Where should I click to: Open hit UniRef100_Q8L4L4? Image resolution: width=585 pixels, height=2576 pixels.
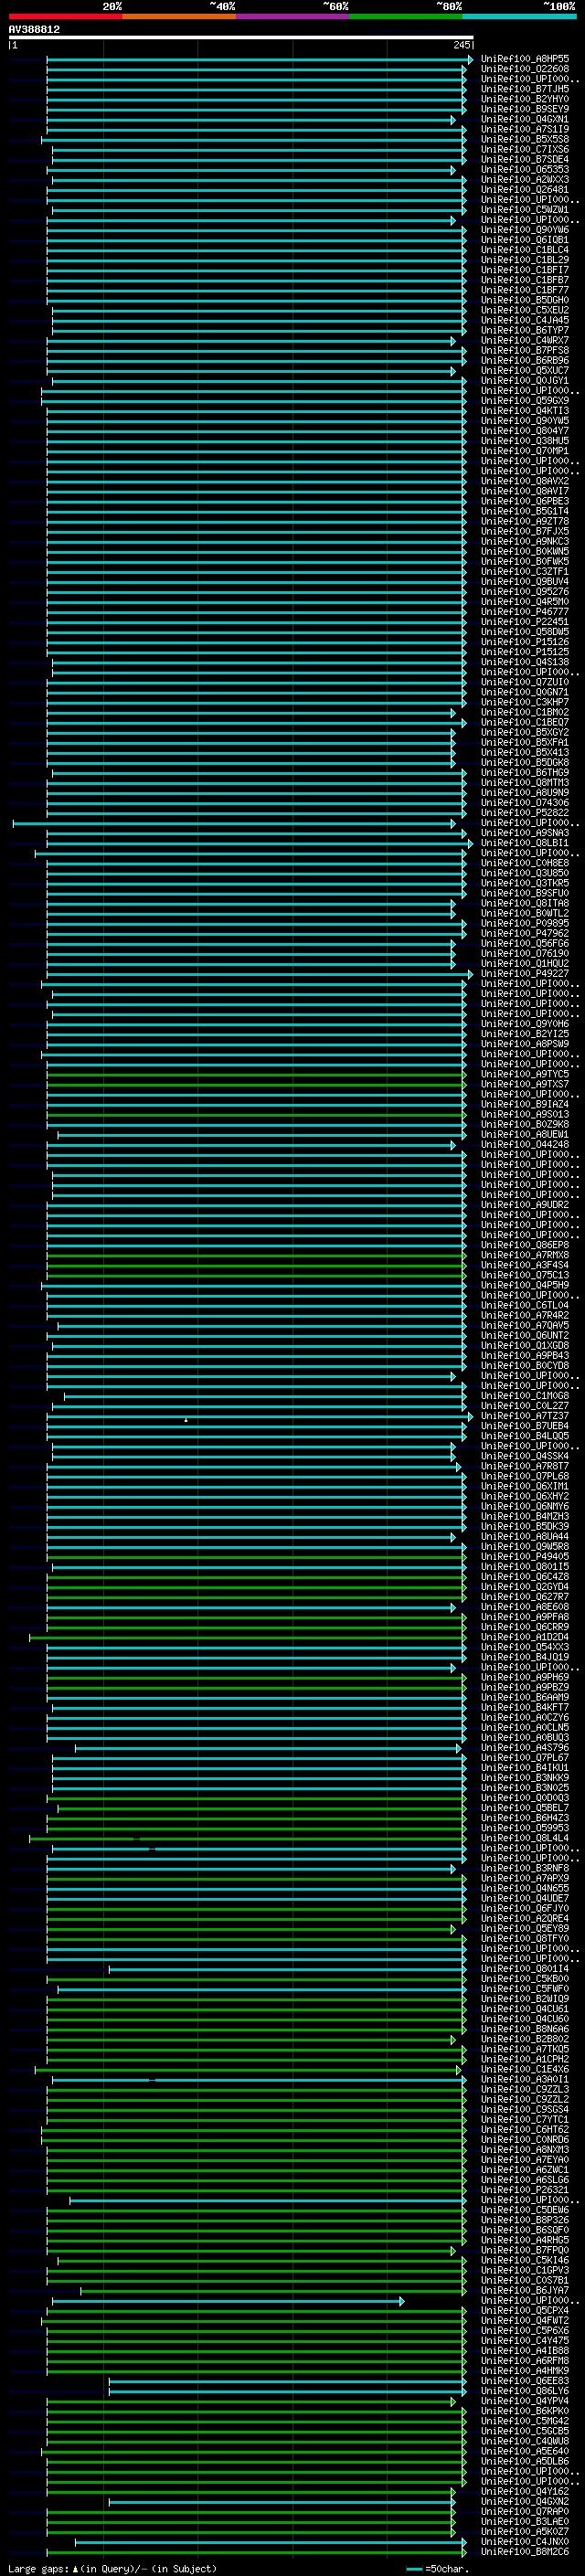[x=524, y=1837]
